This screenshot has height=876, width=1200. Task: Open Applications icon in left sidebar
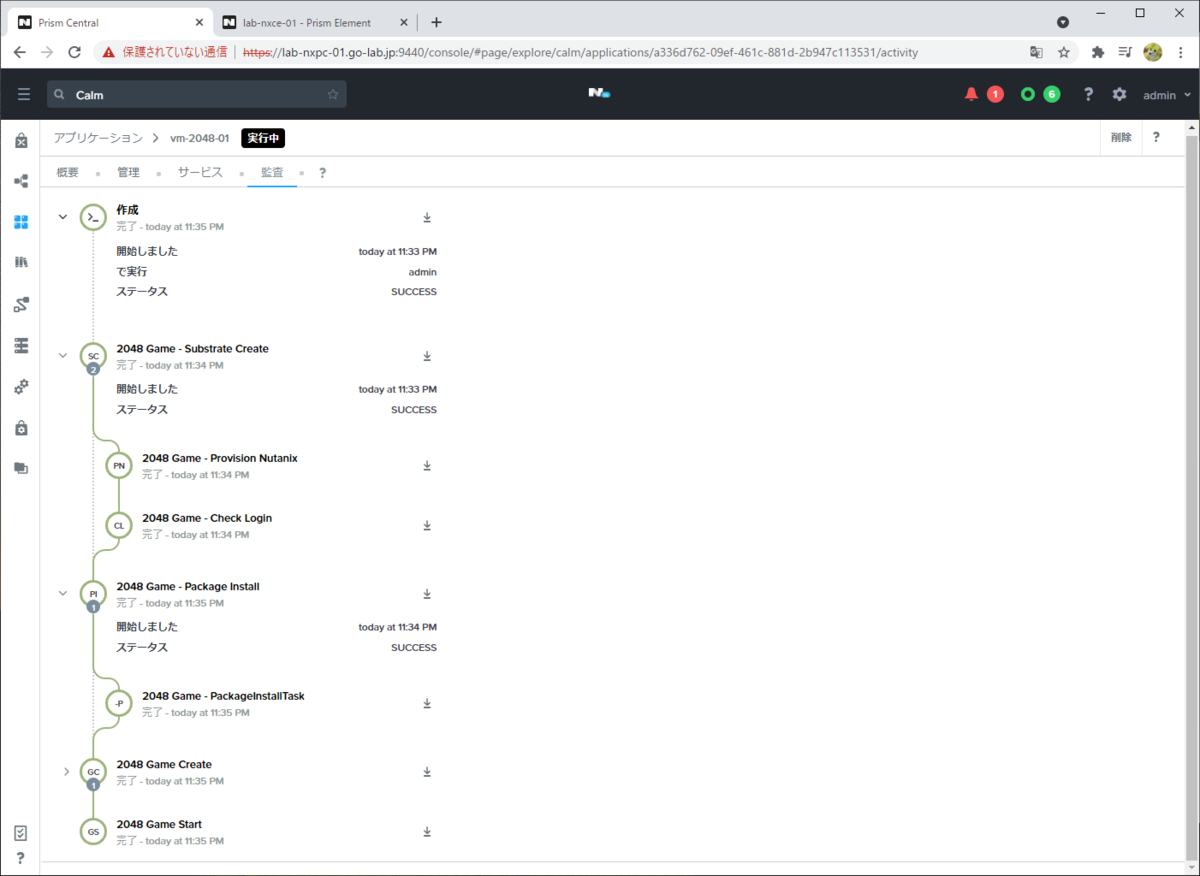[x=21, y=222]
